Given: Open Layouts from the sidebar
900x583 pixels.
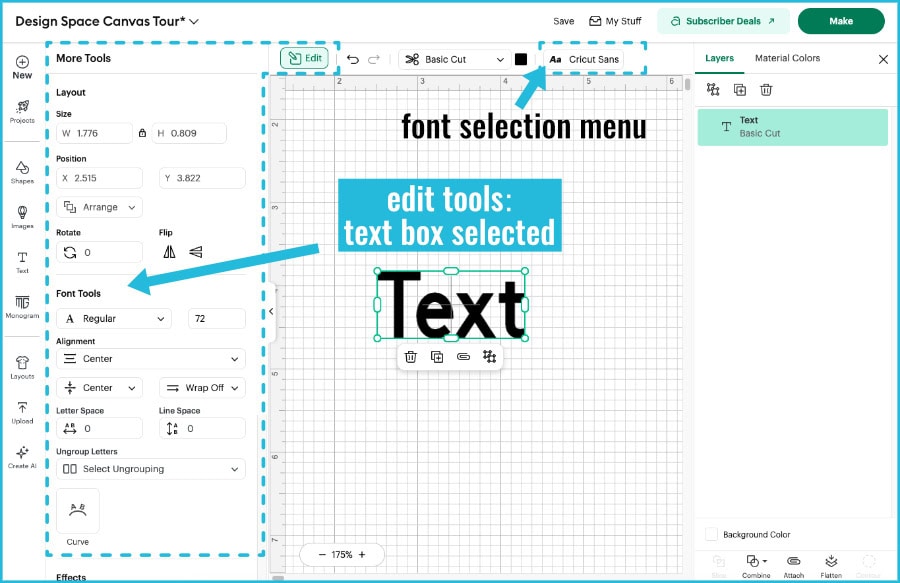Looking at the screenshot, I should coord(22,367).
